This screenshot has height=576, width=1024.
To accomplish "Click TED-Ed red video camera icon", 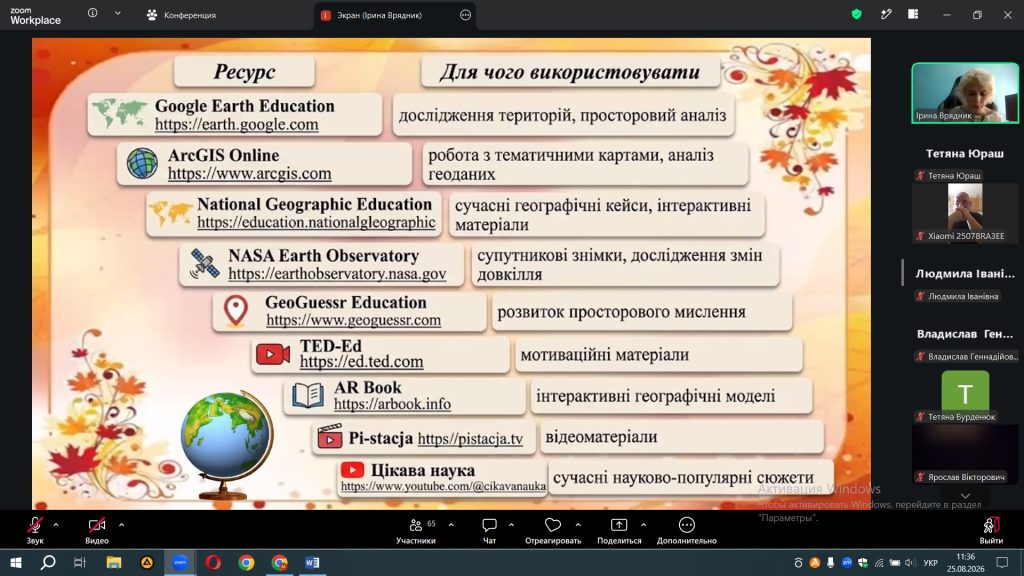I will point(273,354).
